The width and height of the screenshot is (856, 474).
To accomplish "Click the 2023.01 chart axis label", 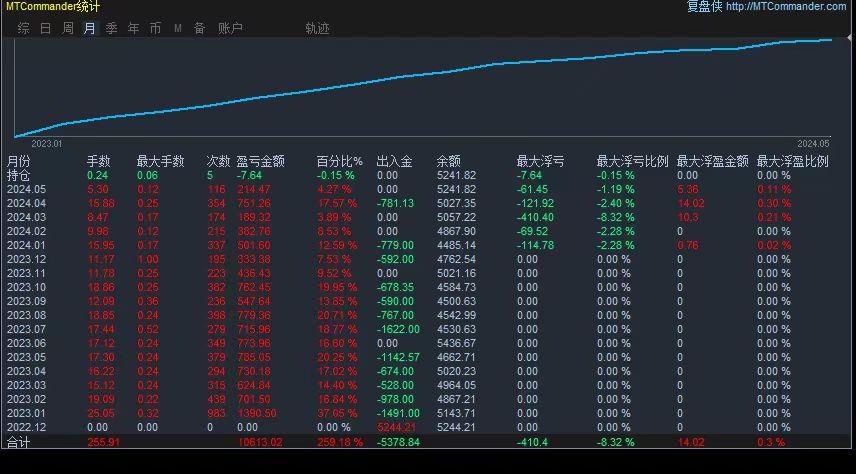I will click(x=47, y=144).
